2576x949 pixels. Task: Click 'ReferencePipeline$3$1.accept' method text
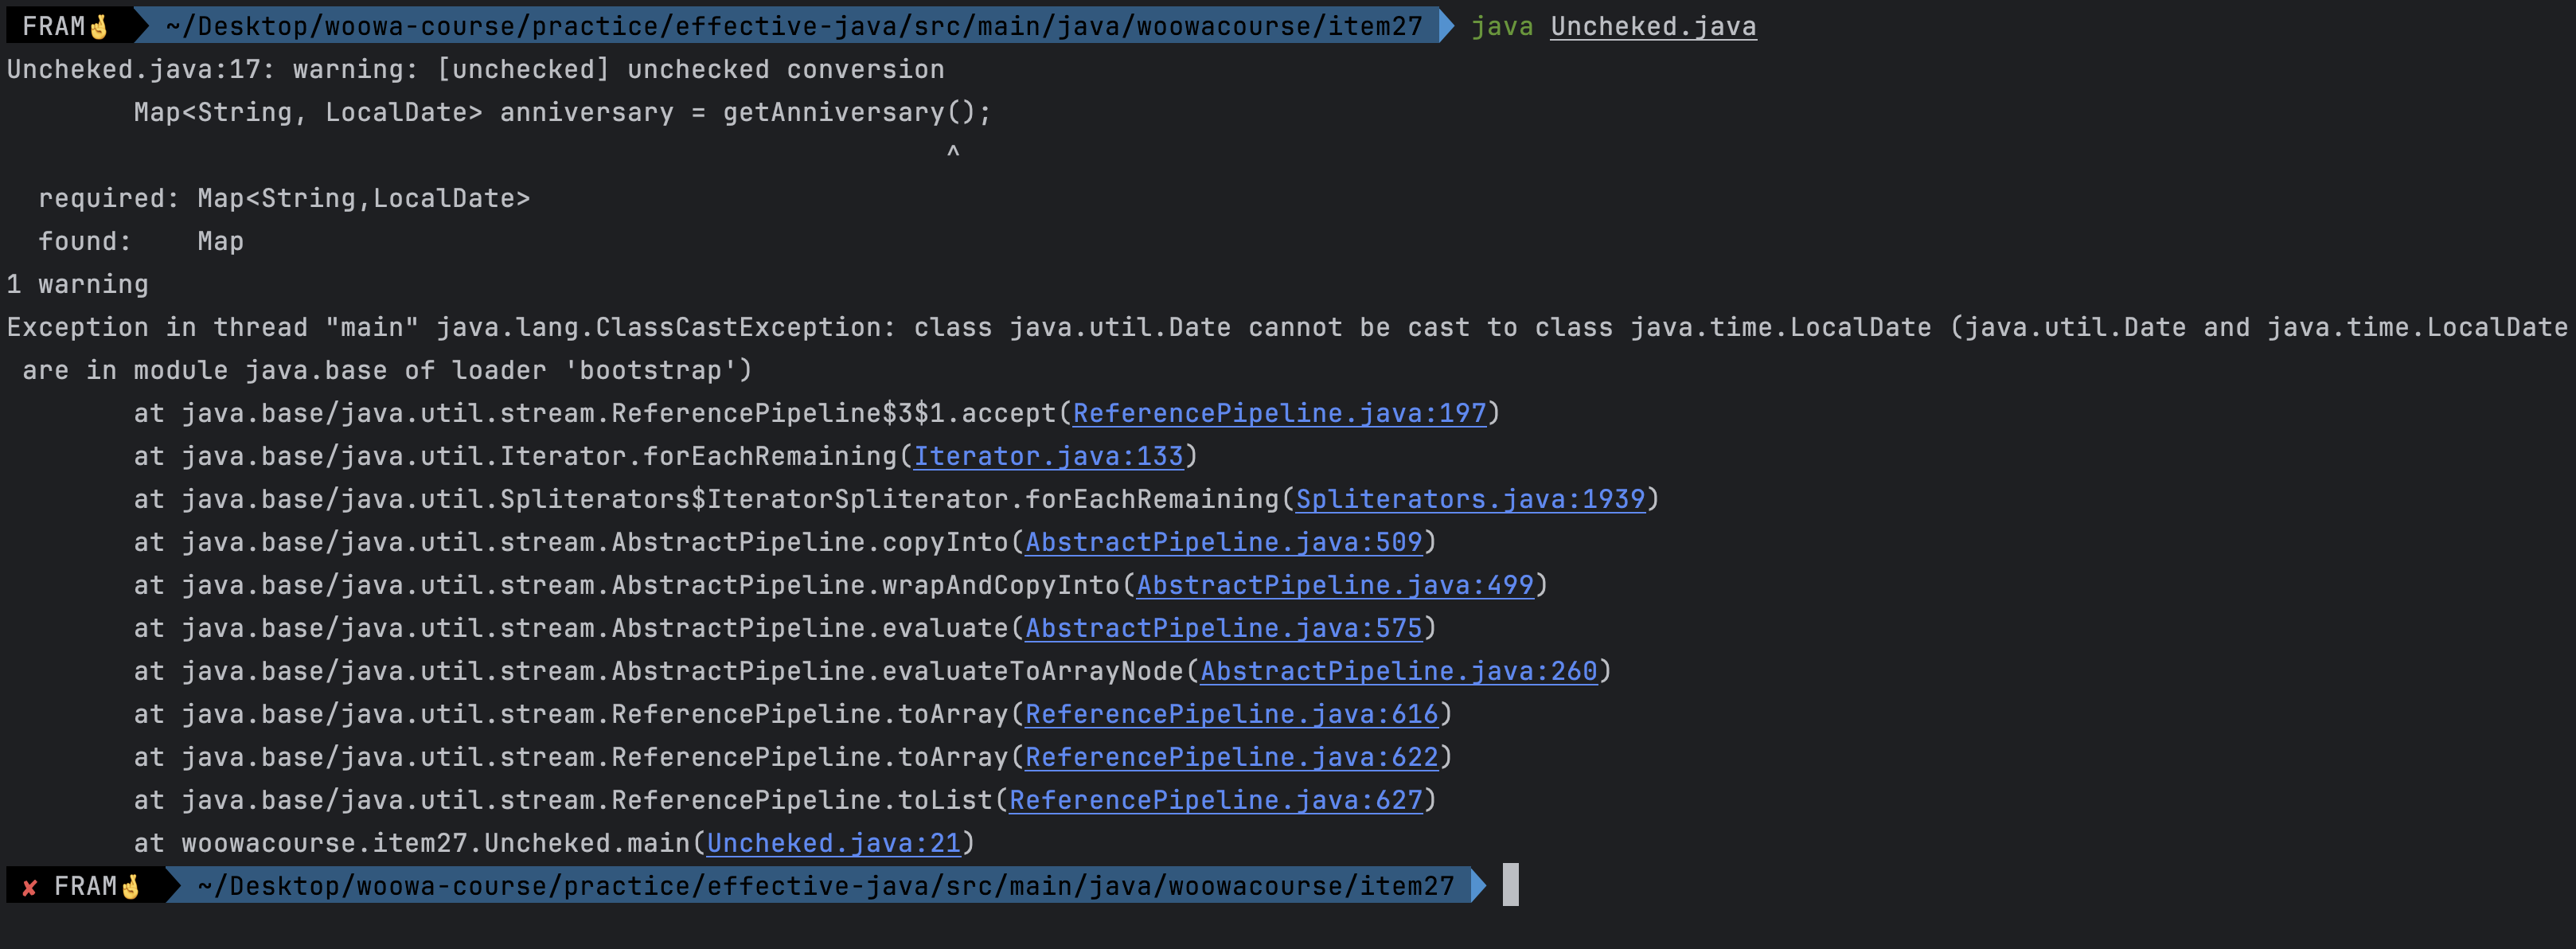click(834, 413)
